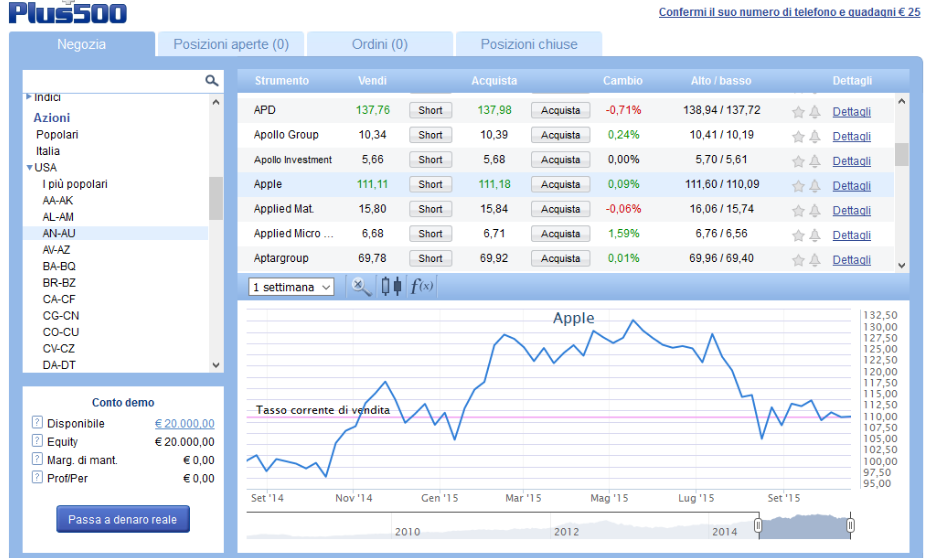Viewport: 927px width, 558px height.
Task: Click the search magnifier icon
Action: pyautogui.click(x=212, y=80)
